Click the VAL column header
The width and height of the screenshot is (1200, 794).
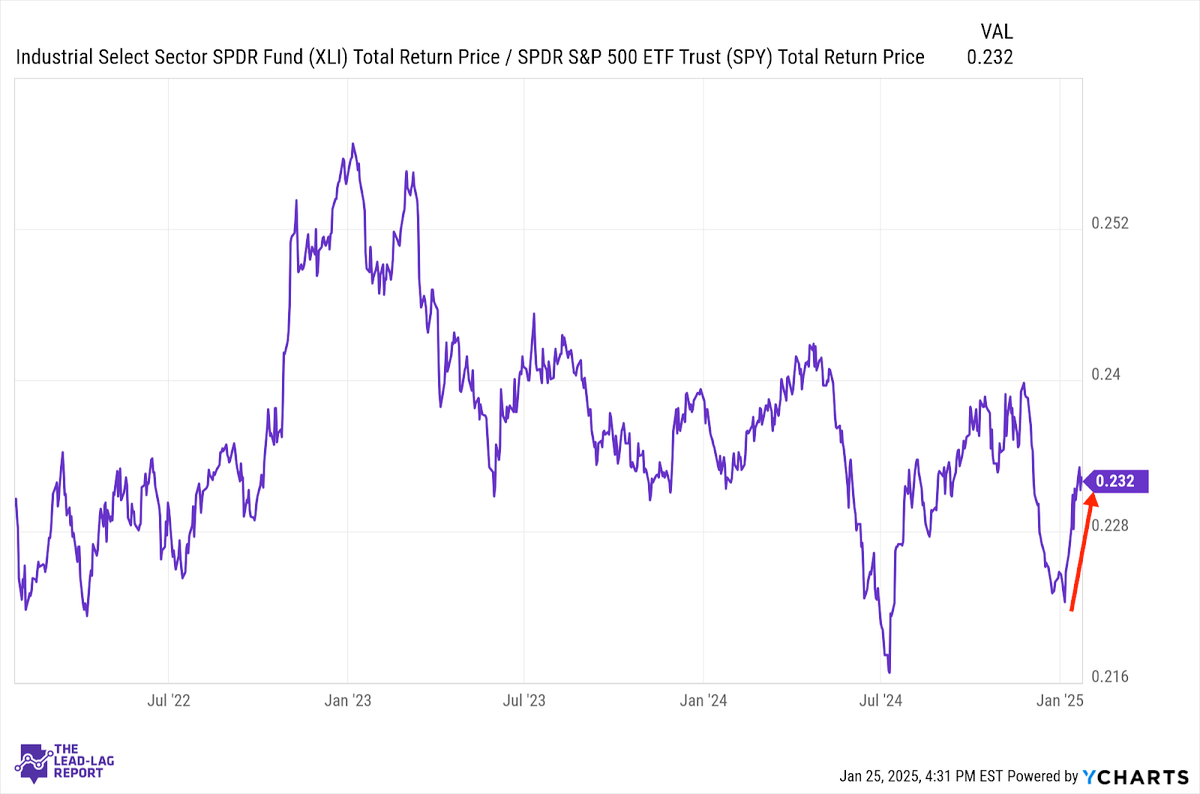(x=995, y=31)
